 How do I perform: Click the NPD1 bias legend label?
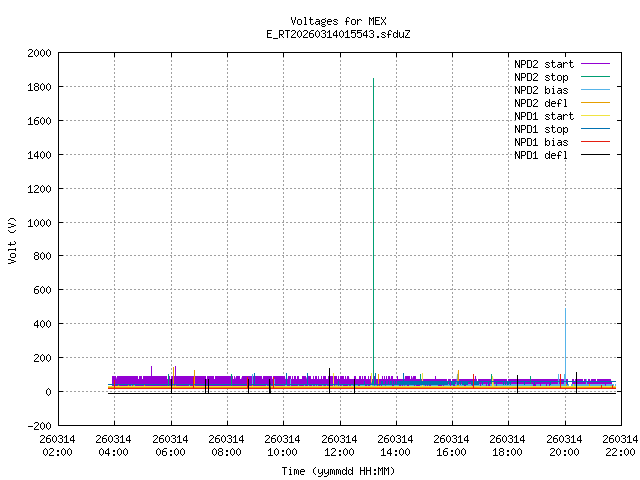tap(541, 142)
